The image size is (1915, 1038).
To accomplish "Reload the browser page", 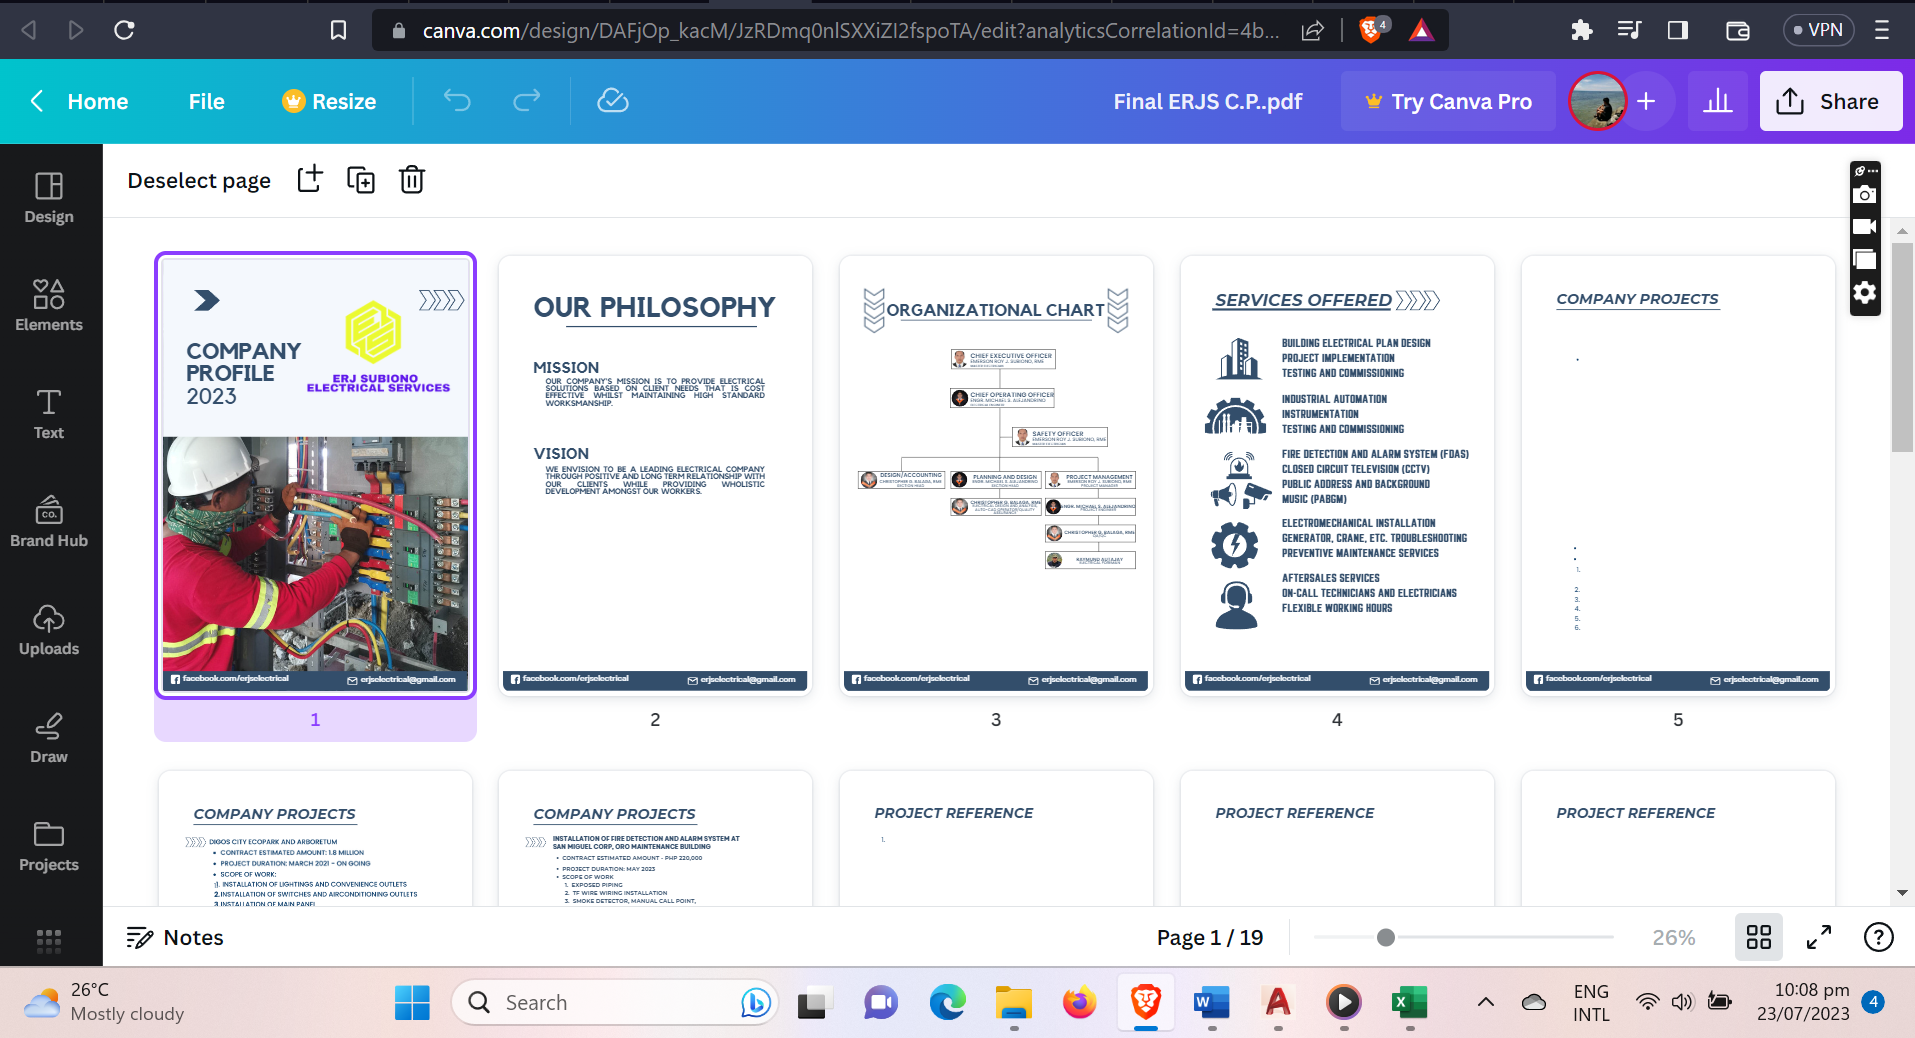I will (x=124, y=30).
